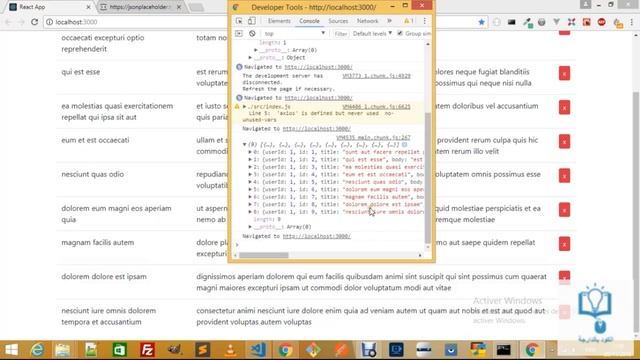Screen dimensions: 640x360
Task: Click the red delete icon for 'qui est esse'
Action: (564, 74)
